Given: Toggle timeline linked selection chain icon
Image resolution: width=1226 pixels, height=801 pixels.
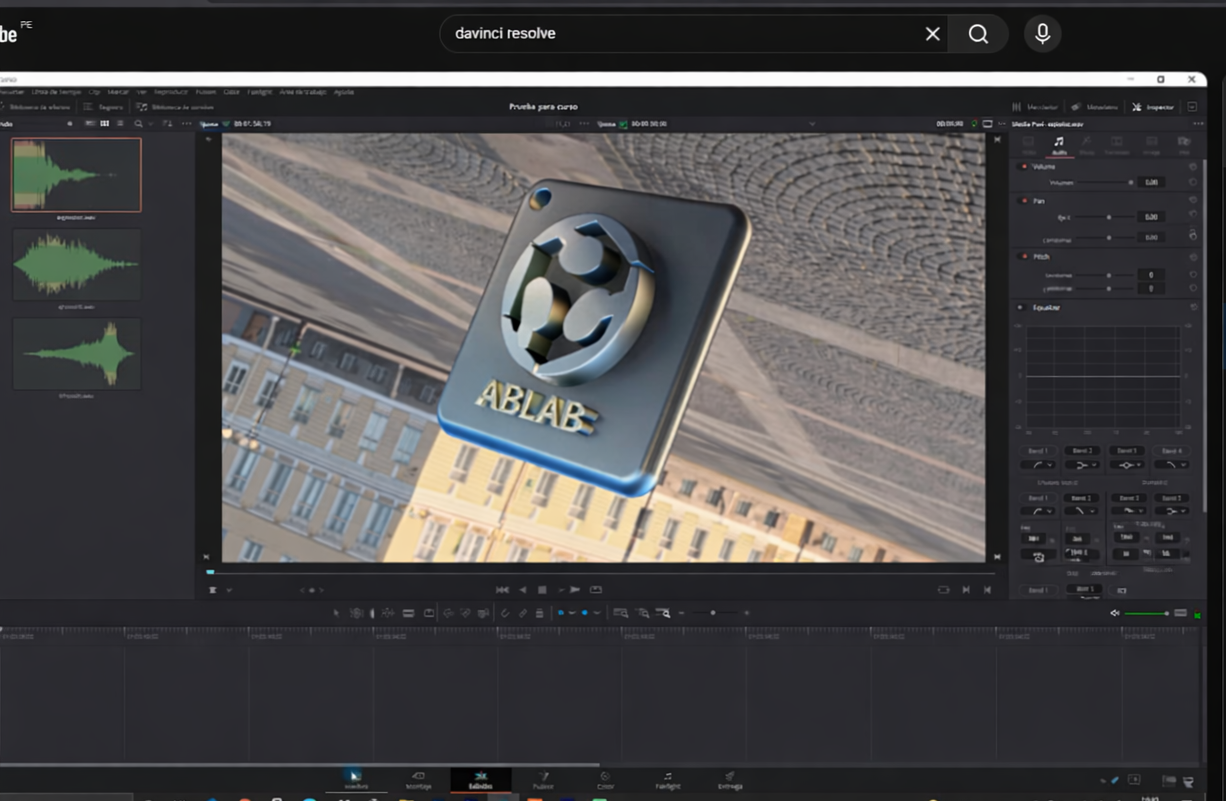Looking at the screenshot, I should [522, 612].
